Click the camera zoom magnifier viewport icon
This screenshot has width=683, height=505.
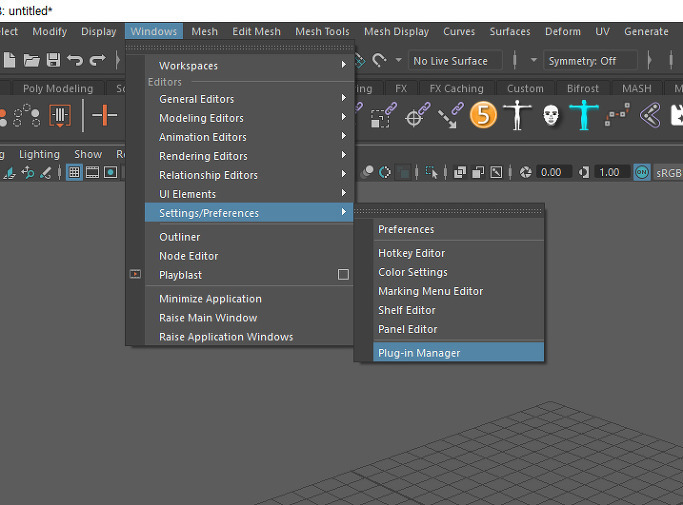point(27,173)
